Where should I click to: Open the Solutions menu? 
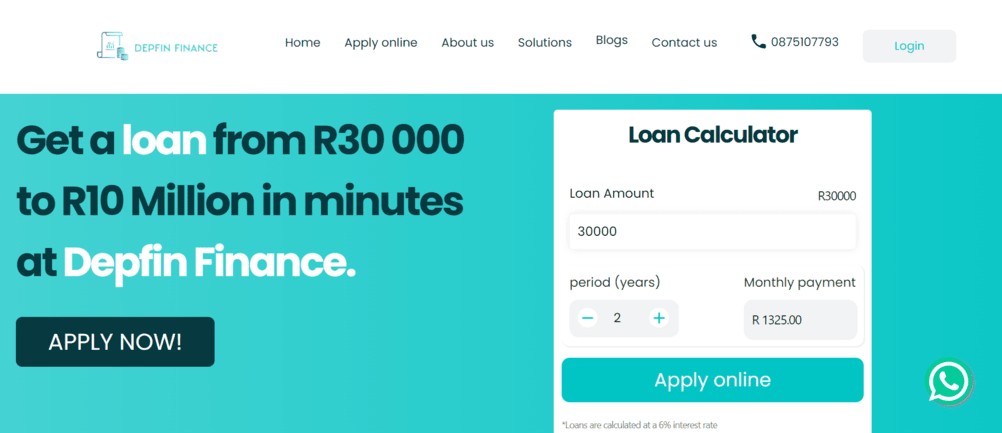(x=544, y=43)
